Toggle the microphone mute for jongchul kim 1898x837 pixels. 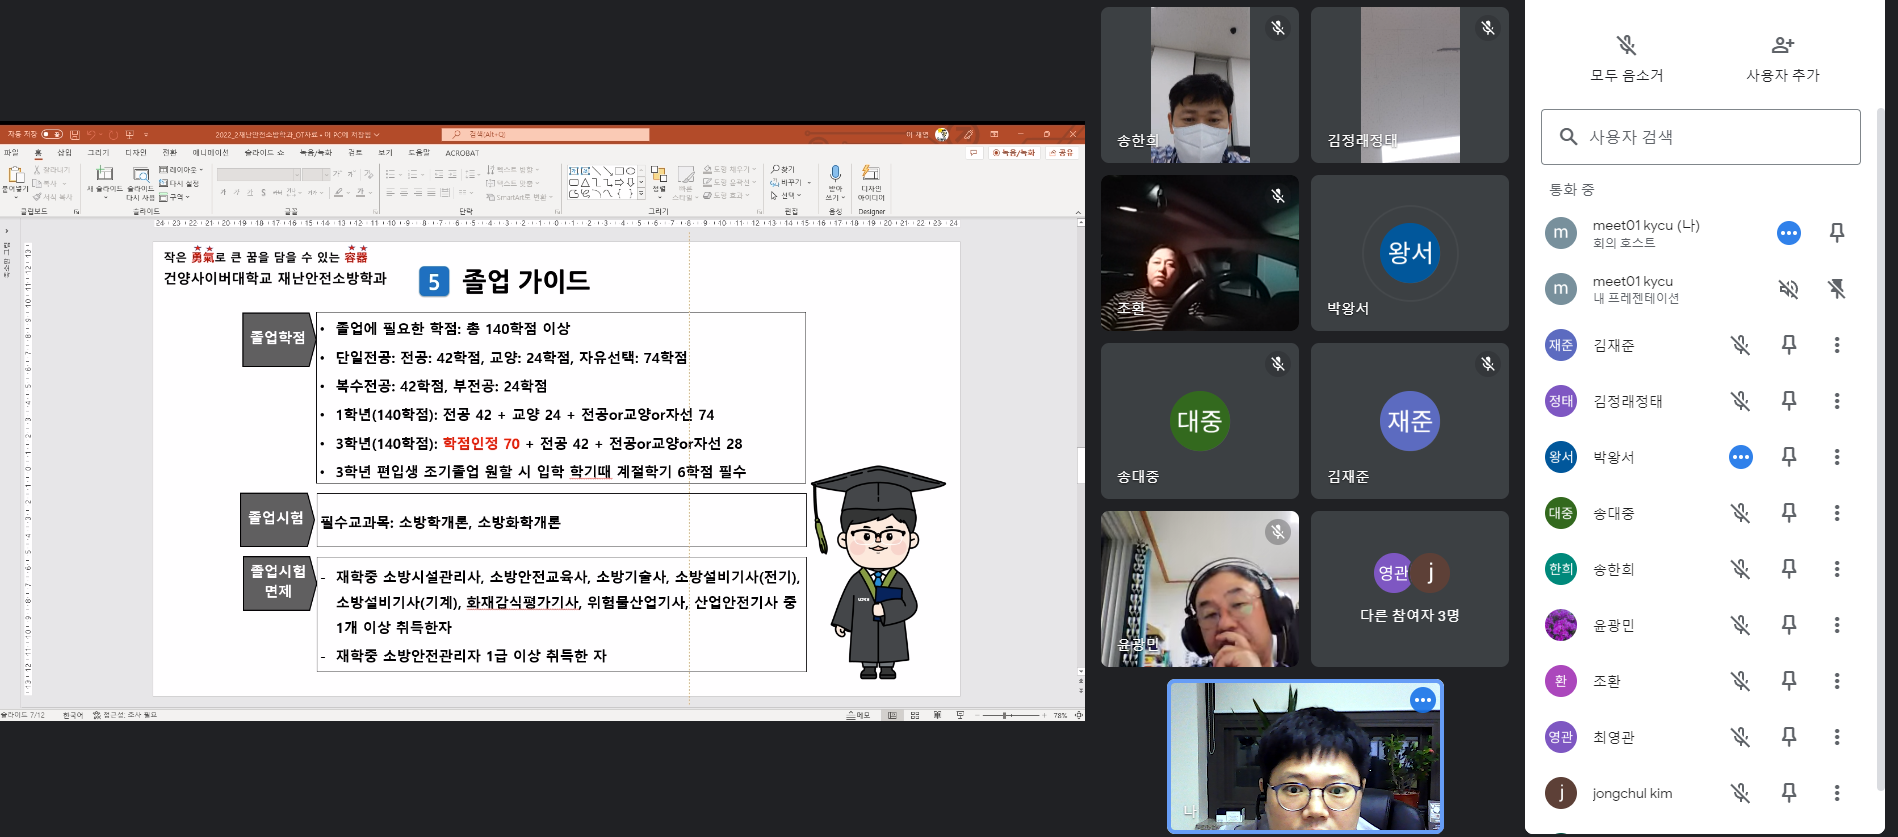1740,793
